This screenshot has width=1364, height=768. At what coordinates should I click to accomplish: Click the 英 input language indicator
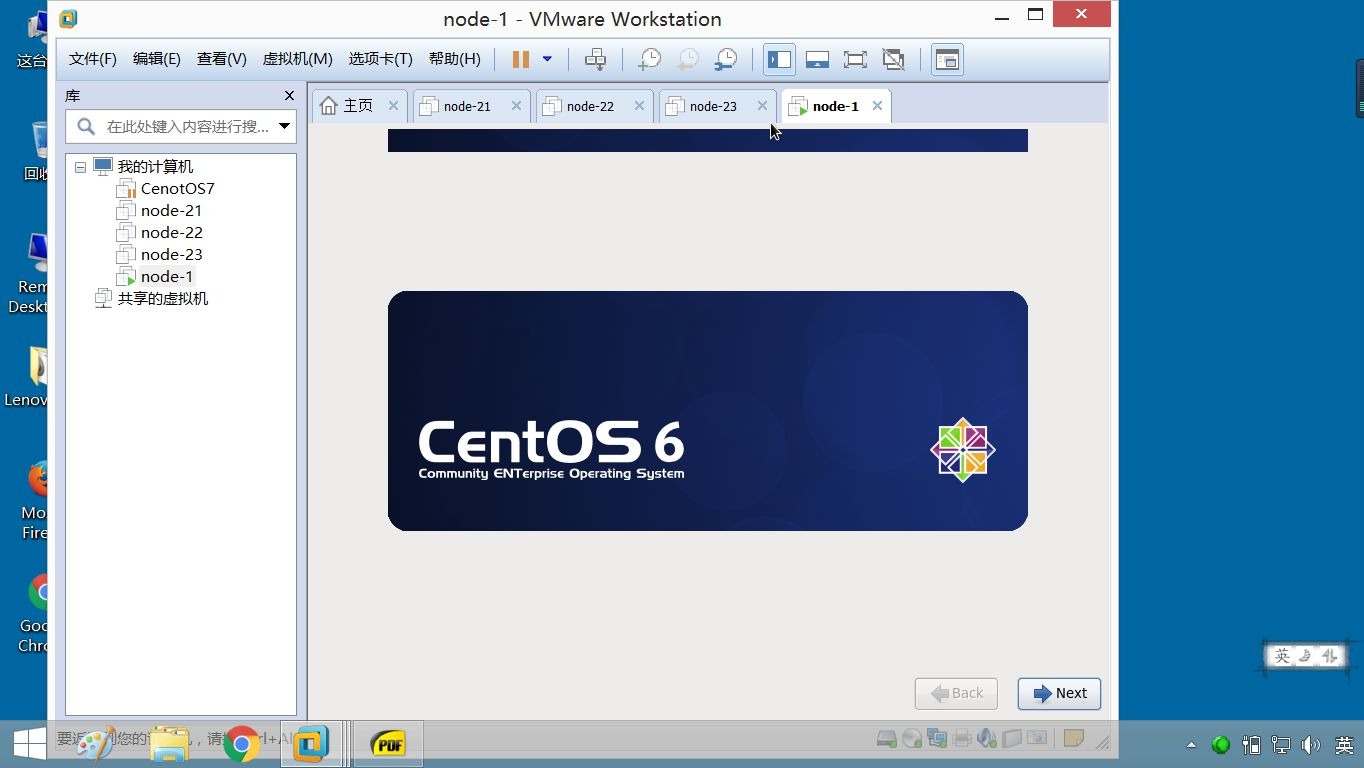pos(1345,745)
